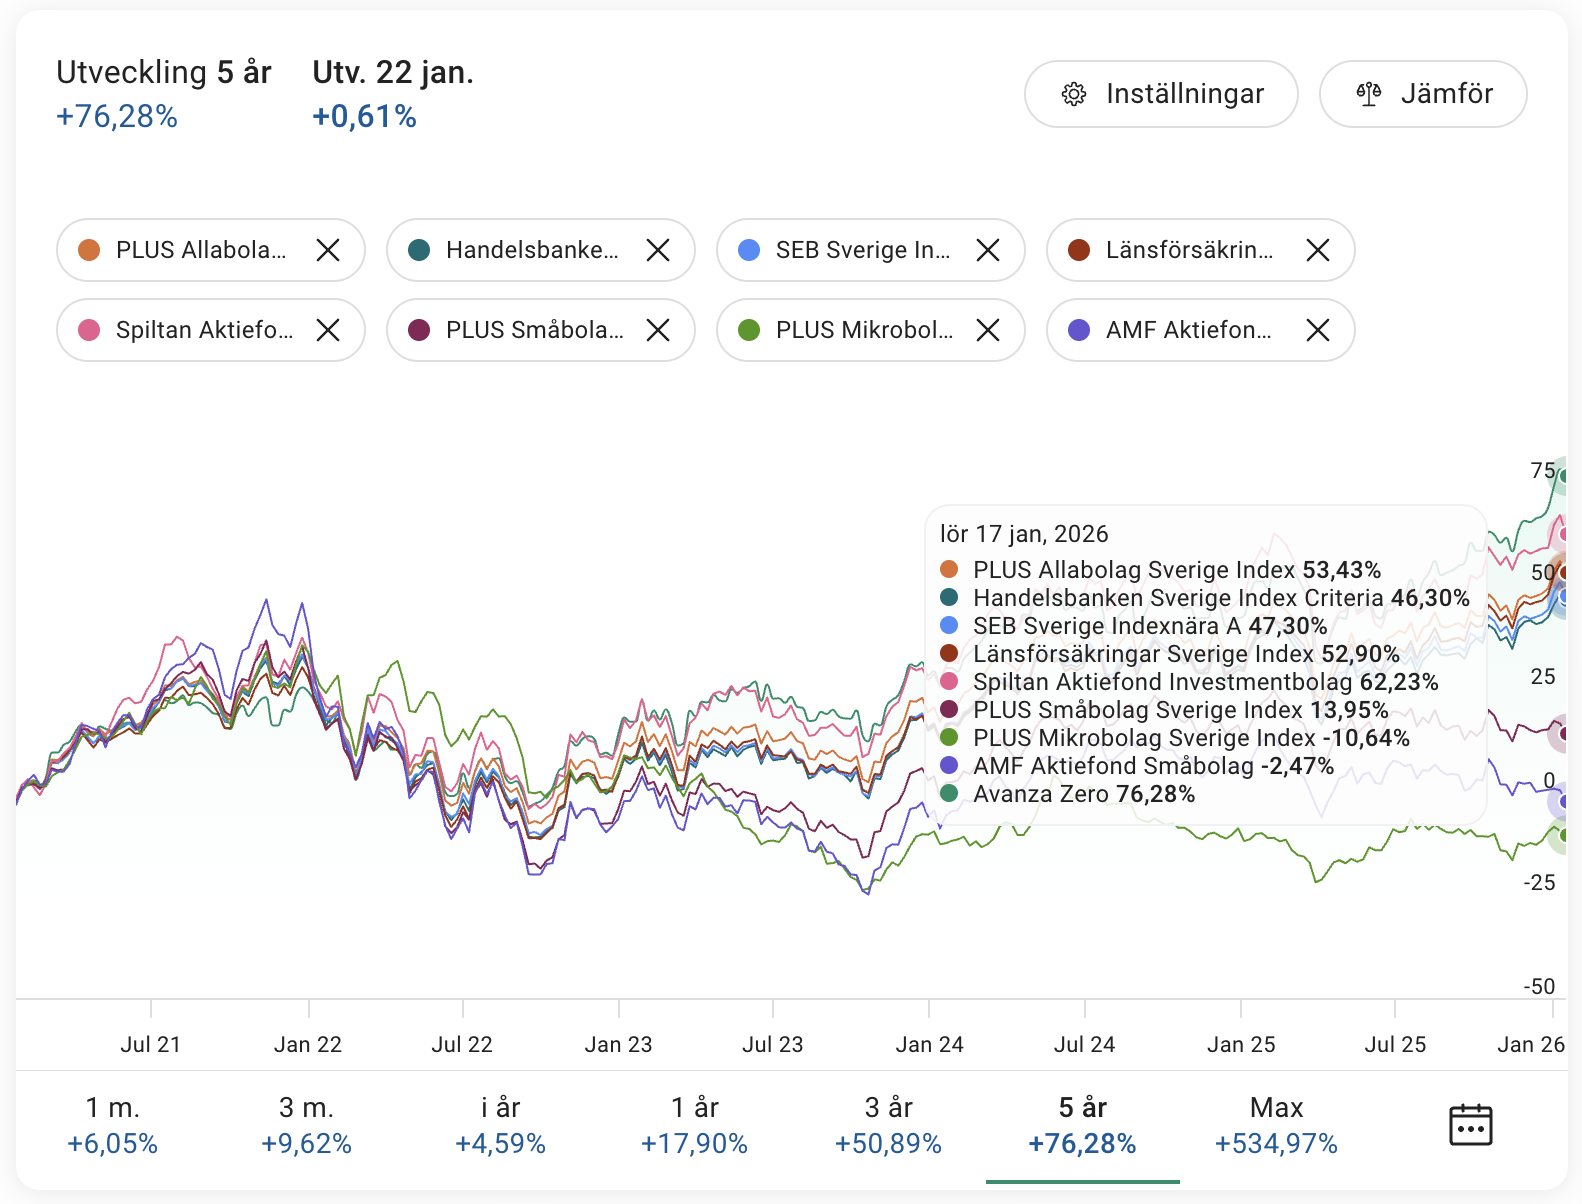Click X on PLUS Småbolag chip
Viewport: 1582px width, 1204px height.
click(658, 330)
